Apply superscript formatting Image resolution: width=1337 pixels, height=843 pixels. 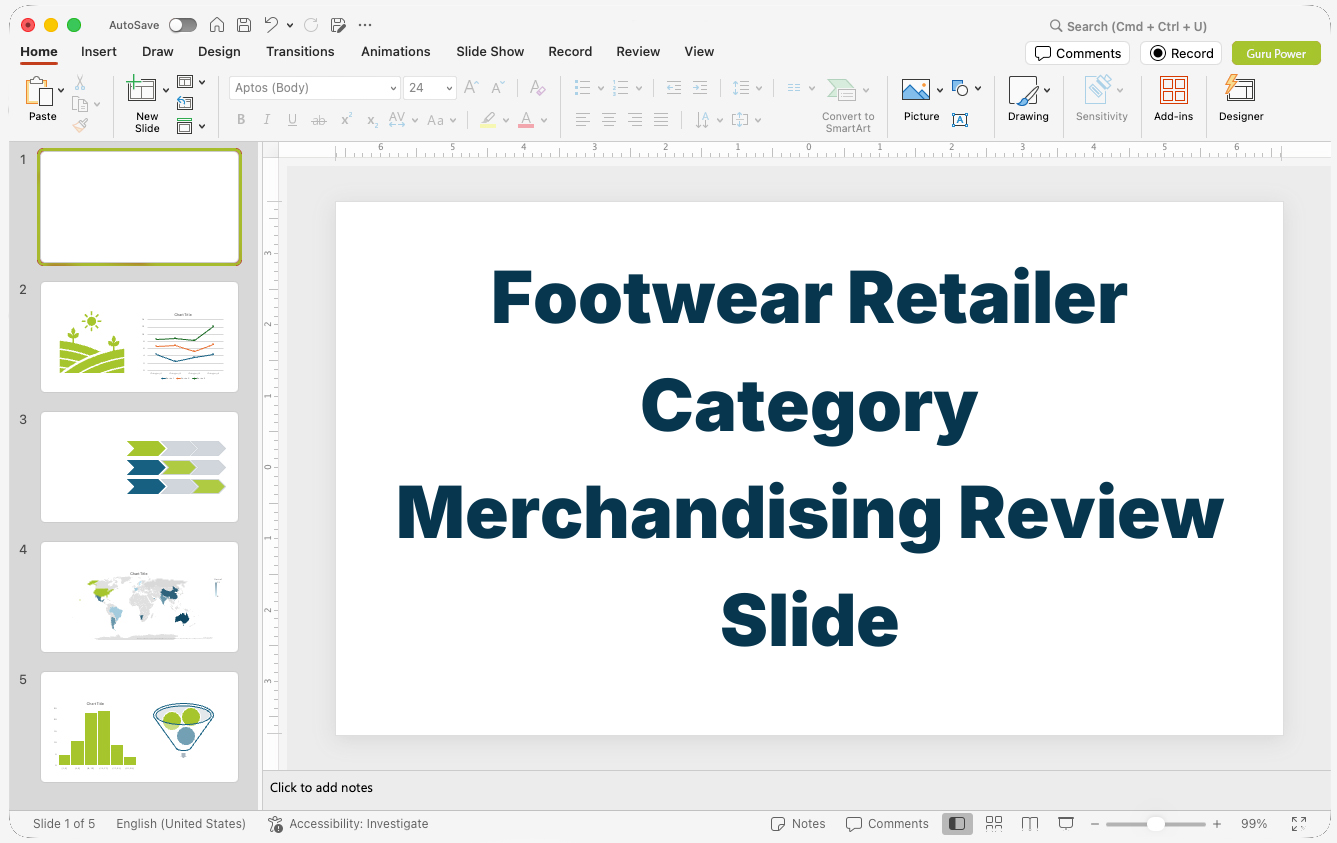pos(346,120)
